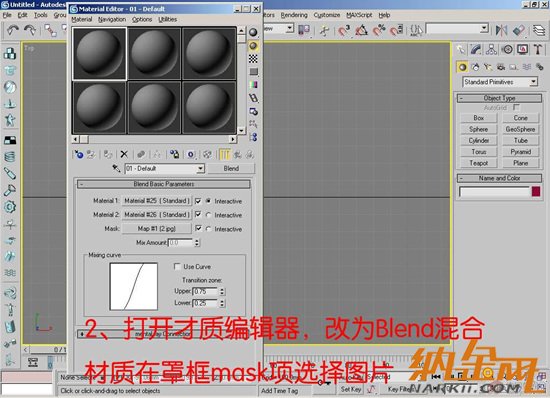The image size is (550, 398).
Task: Click Reset Map/Mtl X icon
Action: point(124,154)
